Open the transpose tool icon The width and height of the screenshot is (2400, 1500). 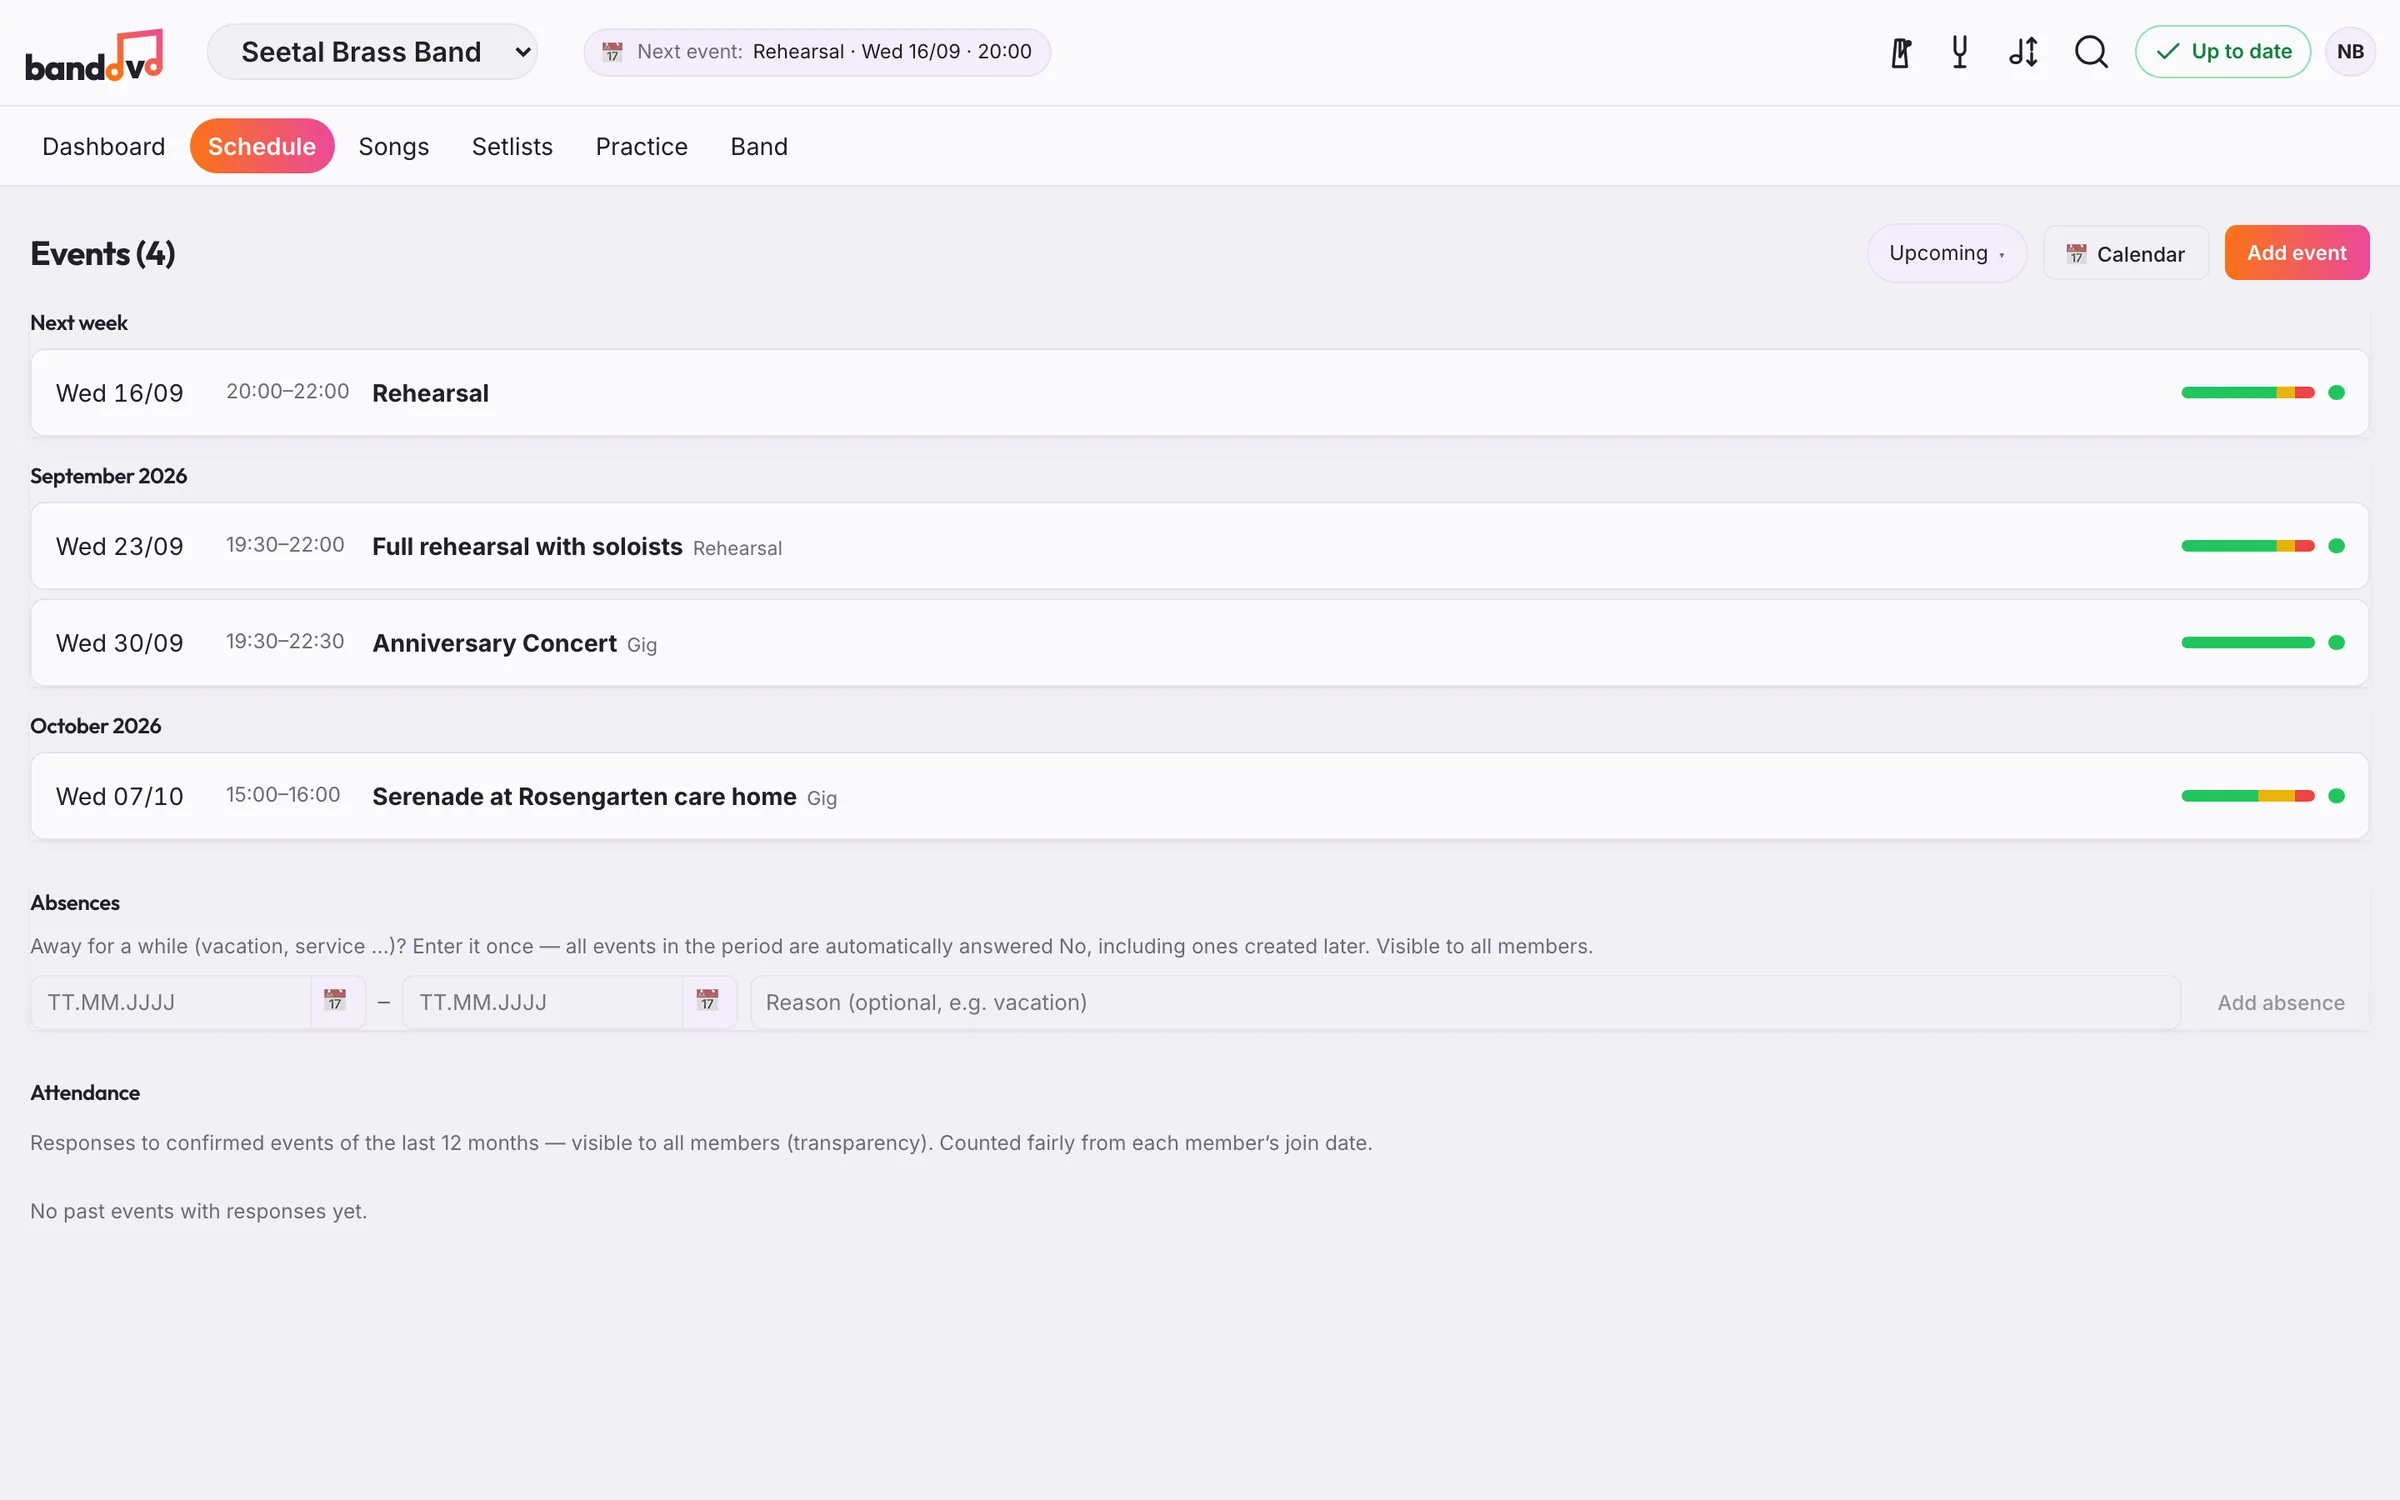point(2024,52)
